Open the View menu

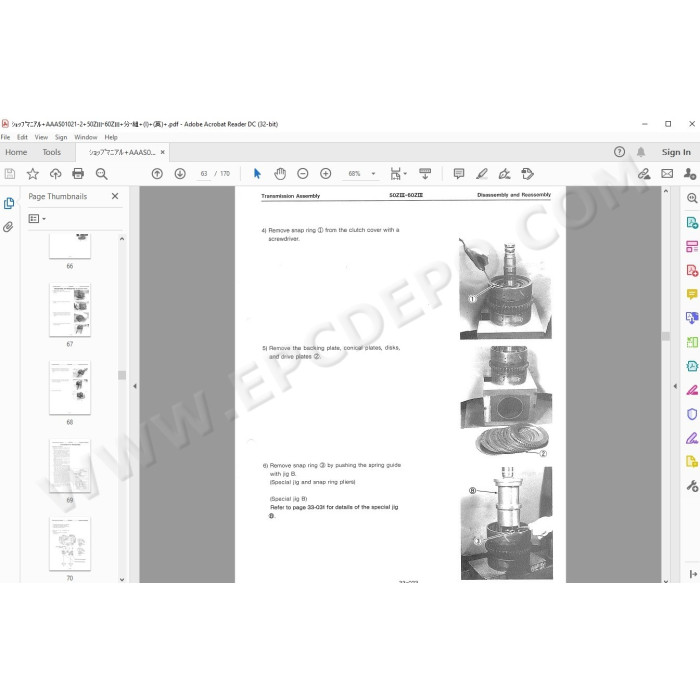41,137
